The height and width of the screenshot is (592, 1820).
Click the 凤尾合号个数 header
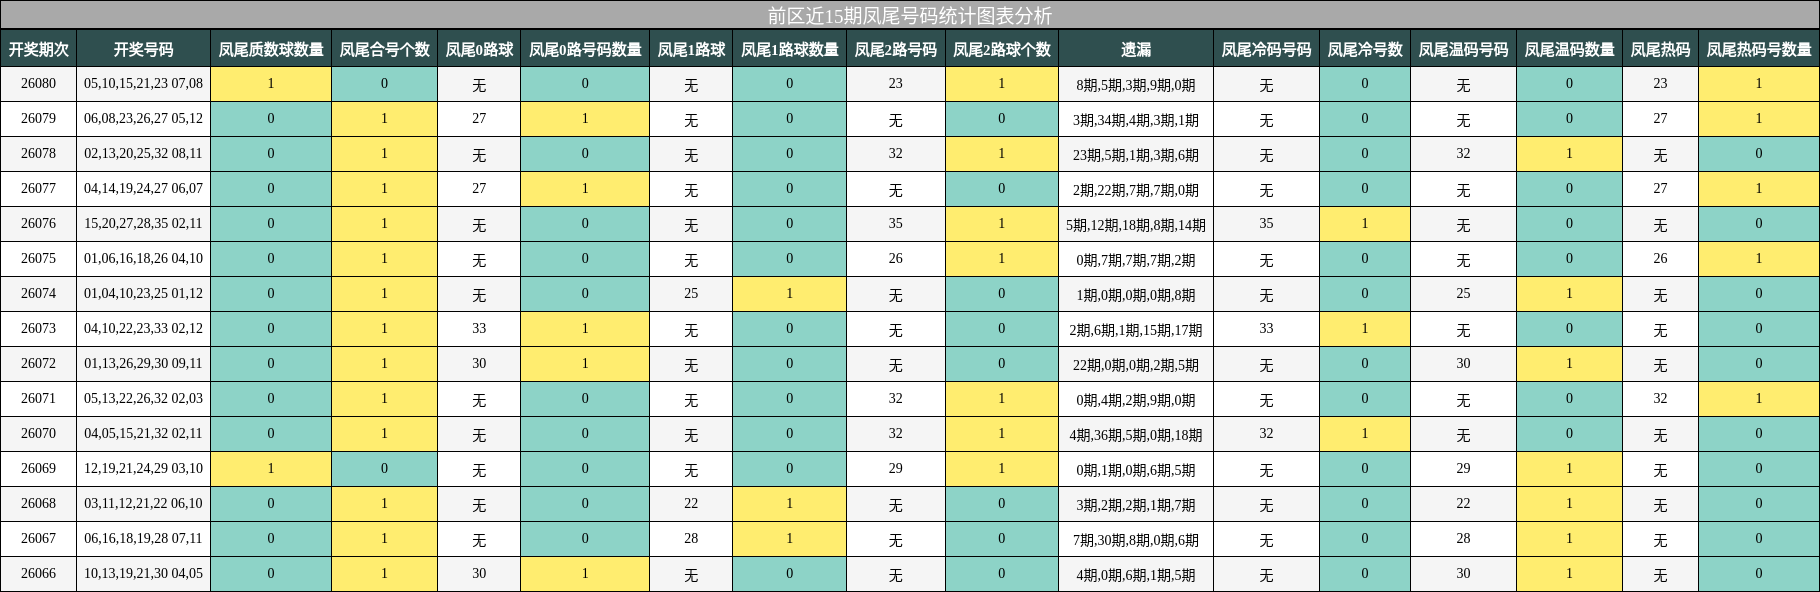pyautogui.click(x=384, y=49)
